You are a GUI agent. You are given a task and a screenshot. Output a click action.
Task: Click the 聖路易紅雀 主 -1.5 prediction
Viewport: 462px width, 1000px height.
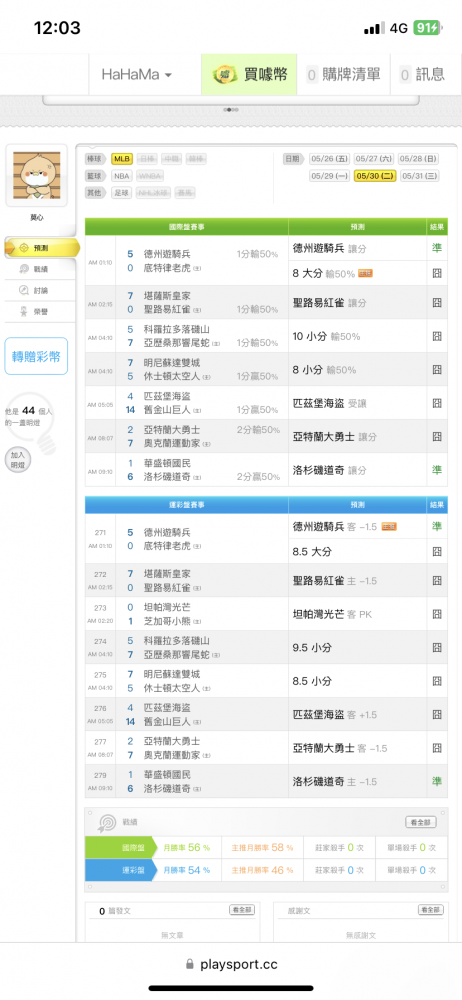(x=334, y=581)
